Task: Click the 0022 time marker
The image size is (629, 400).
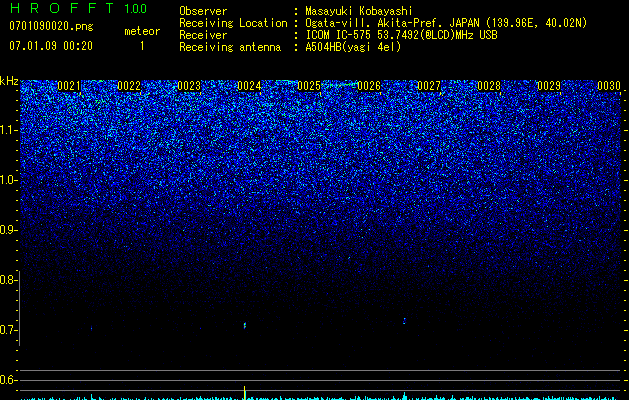Action: [129, 86]
